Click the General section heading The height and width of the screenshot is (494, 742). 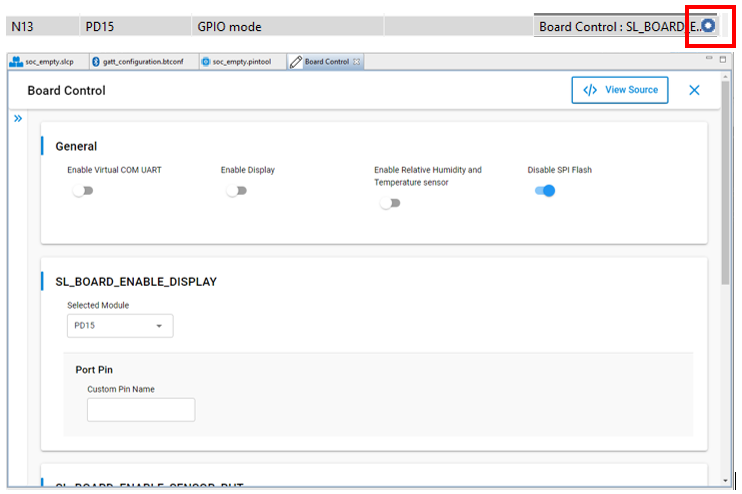click(x=76, y=147)
